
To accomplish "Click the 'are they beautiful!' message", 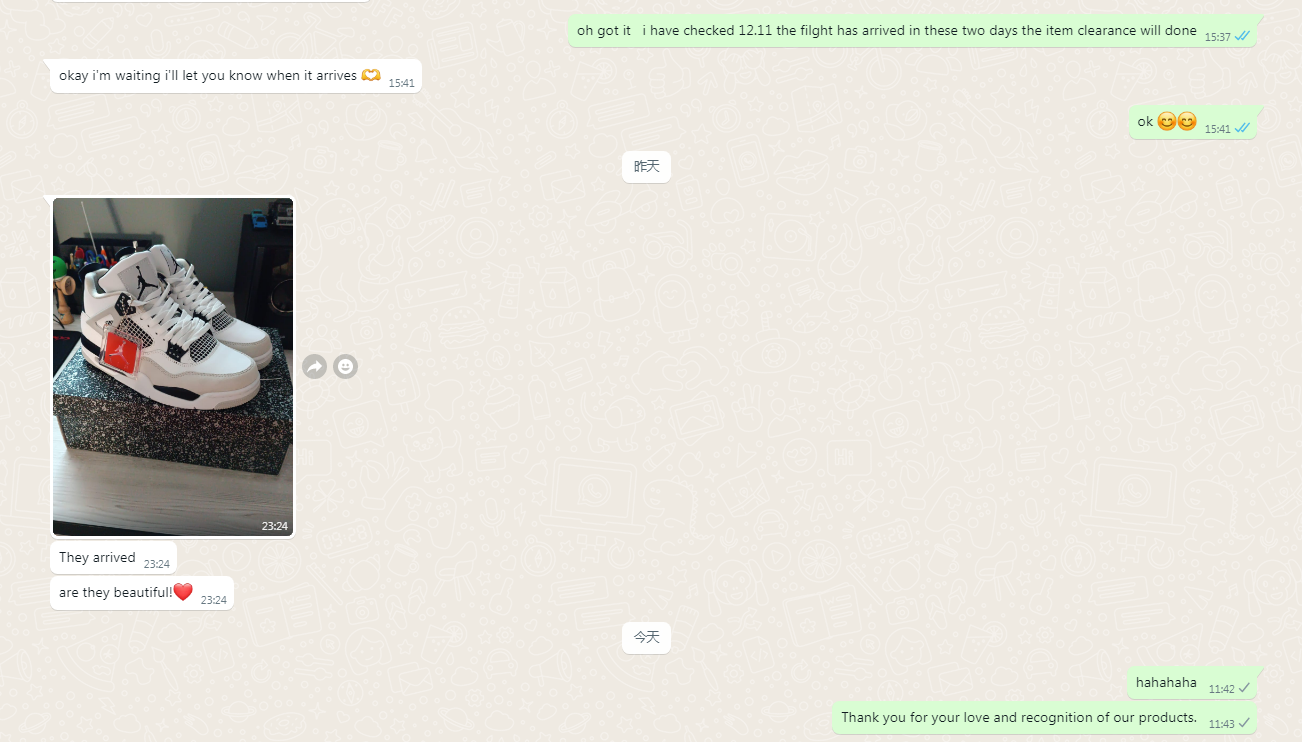I will pos(141,593).
